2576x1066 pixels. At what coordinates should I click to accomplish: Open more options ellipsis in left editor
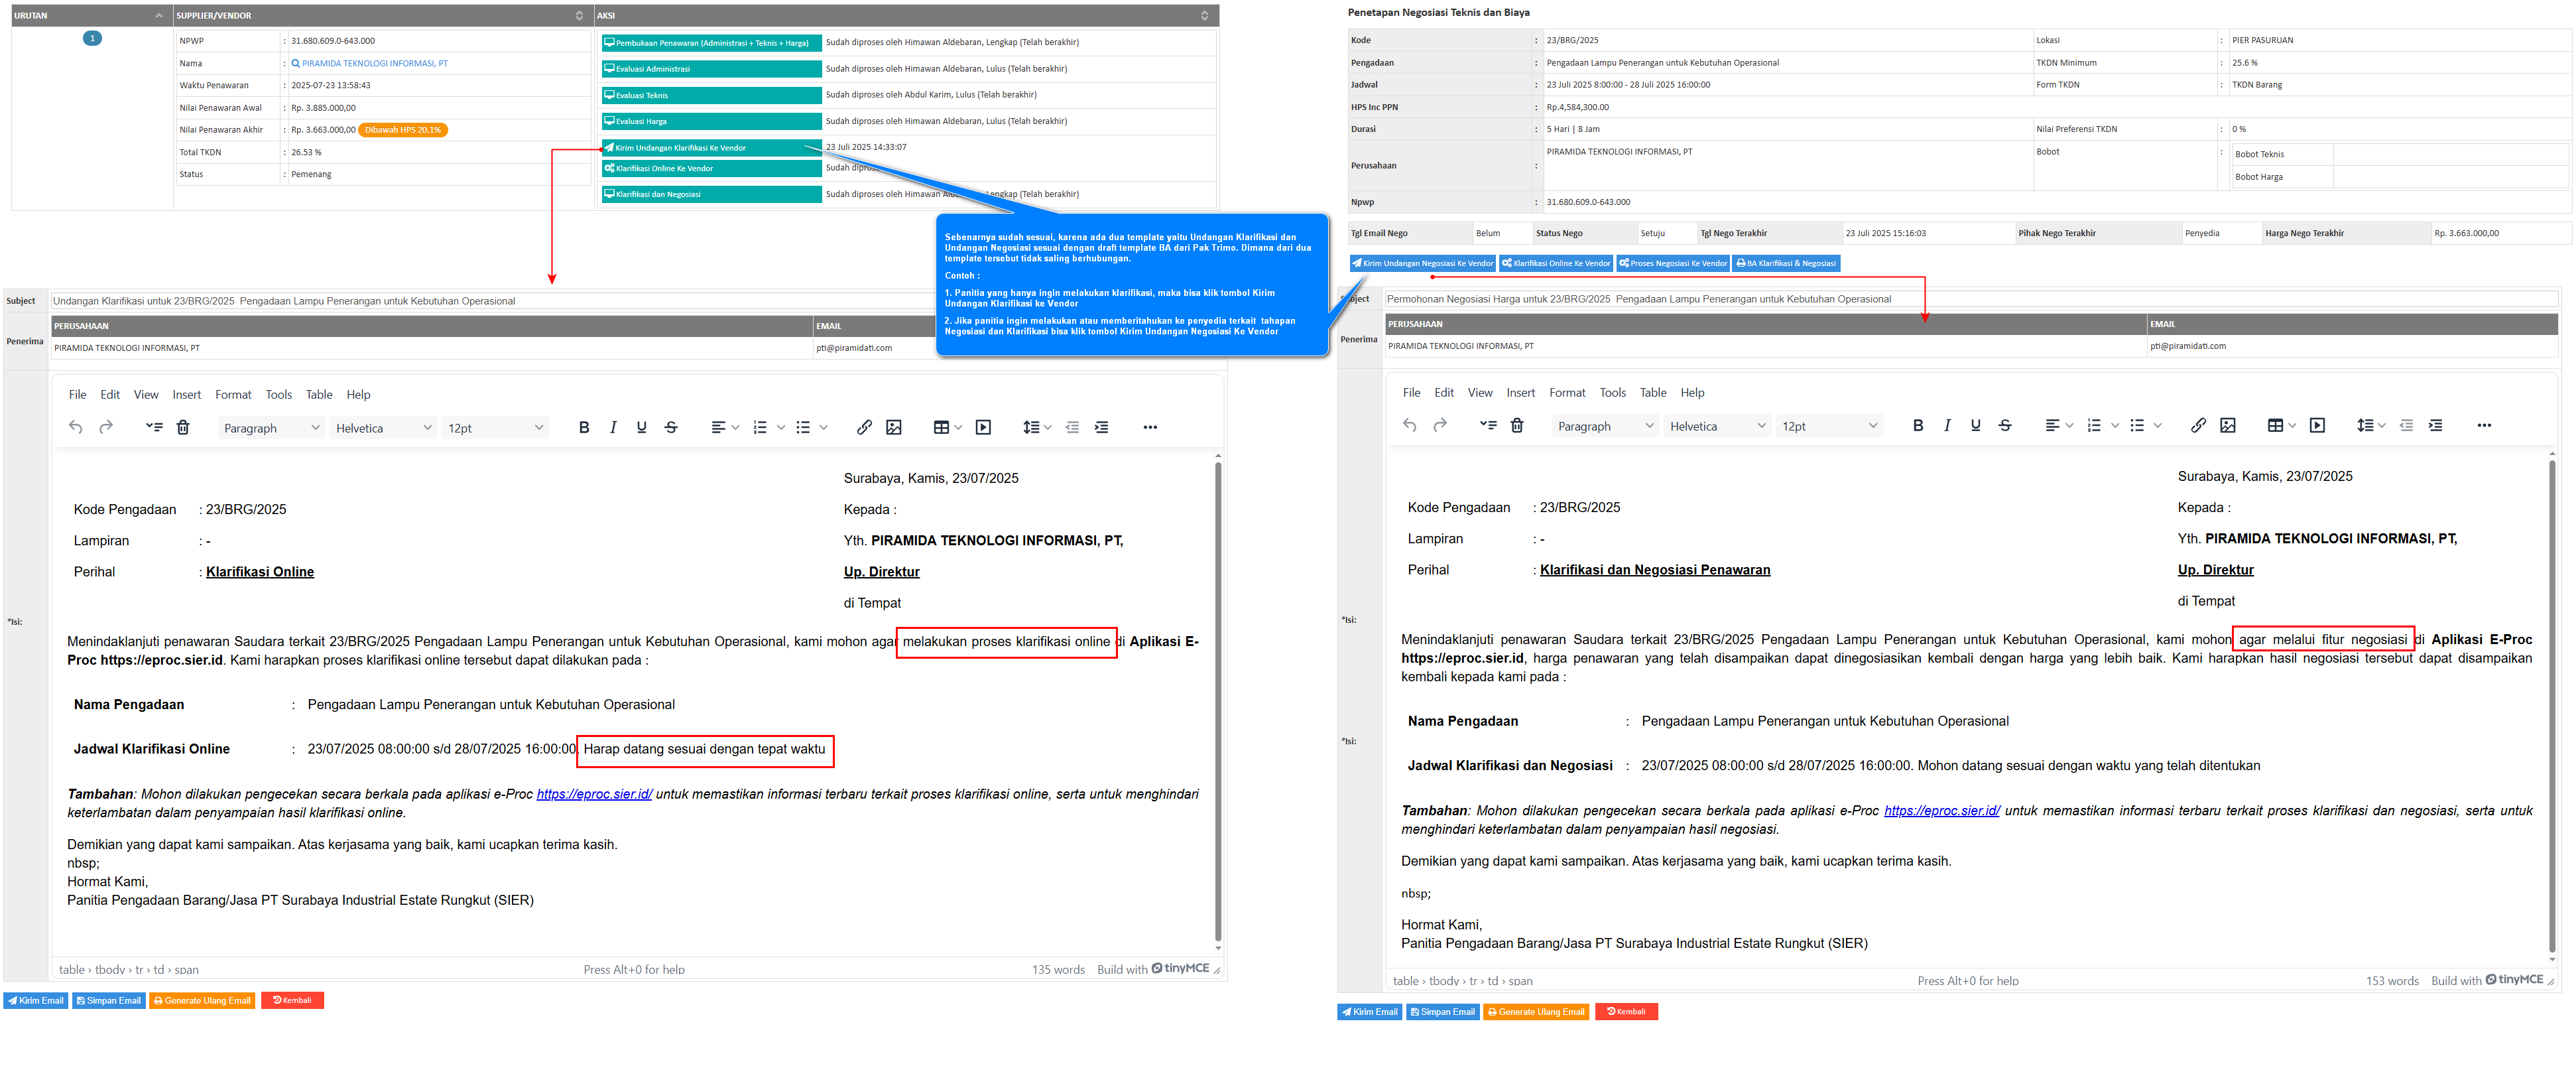tap(1150, 427)
